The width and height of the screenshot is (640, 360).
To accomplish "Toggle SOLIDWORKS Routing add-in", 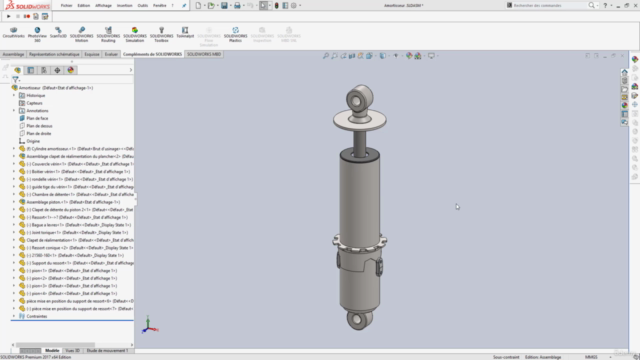I will tap(108, 34).
